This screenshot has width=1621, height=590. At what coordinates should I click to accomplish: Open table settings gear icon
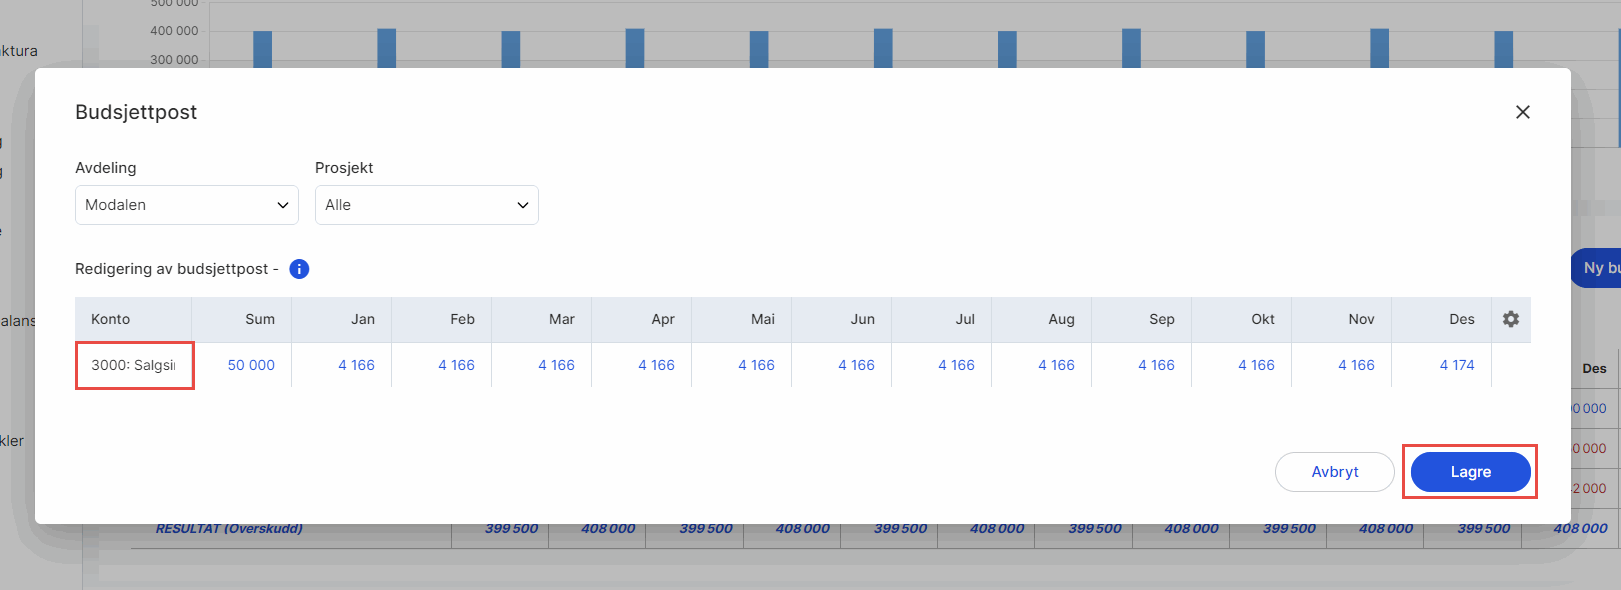point(1510,319)
